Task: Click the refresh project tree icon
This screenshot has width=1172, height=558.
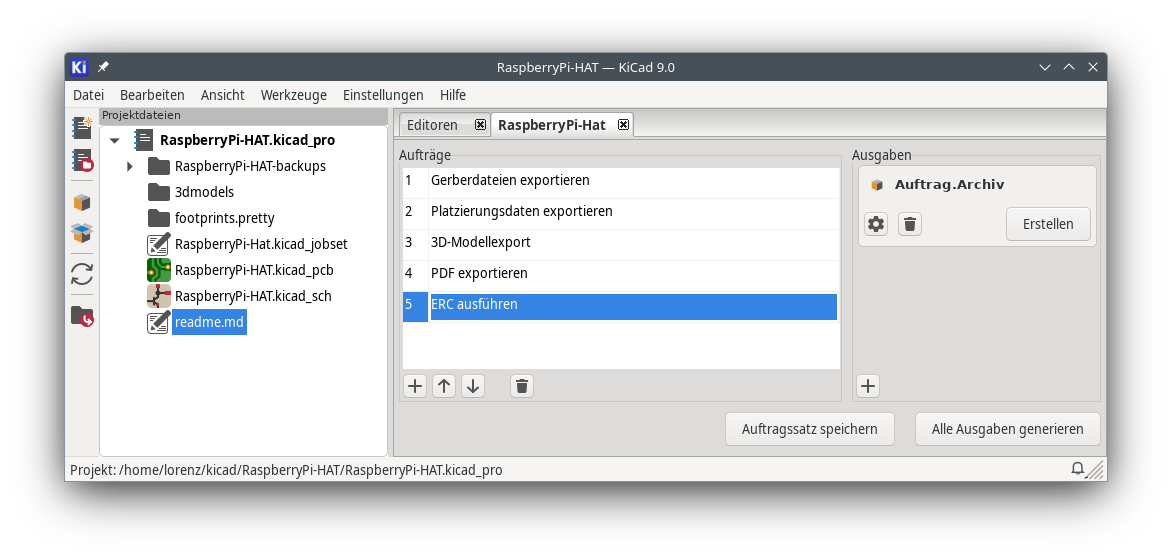Action: tap(82, 273)
